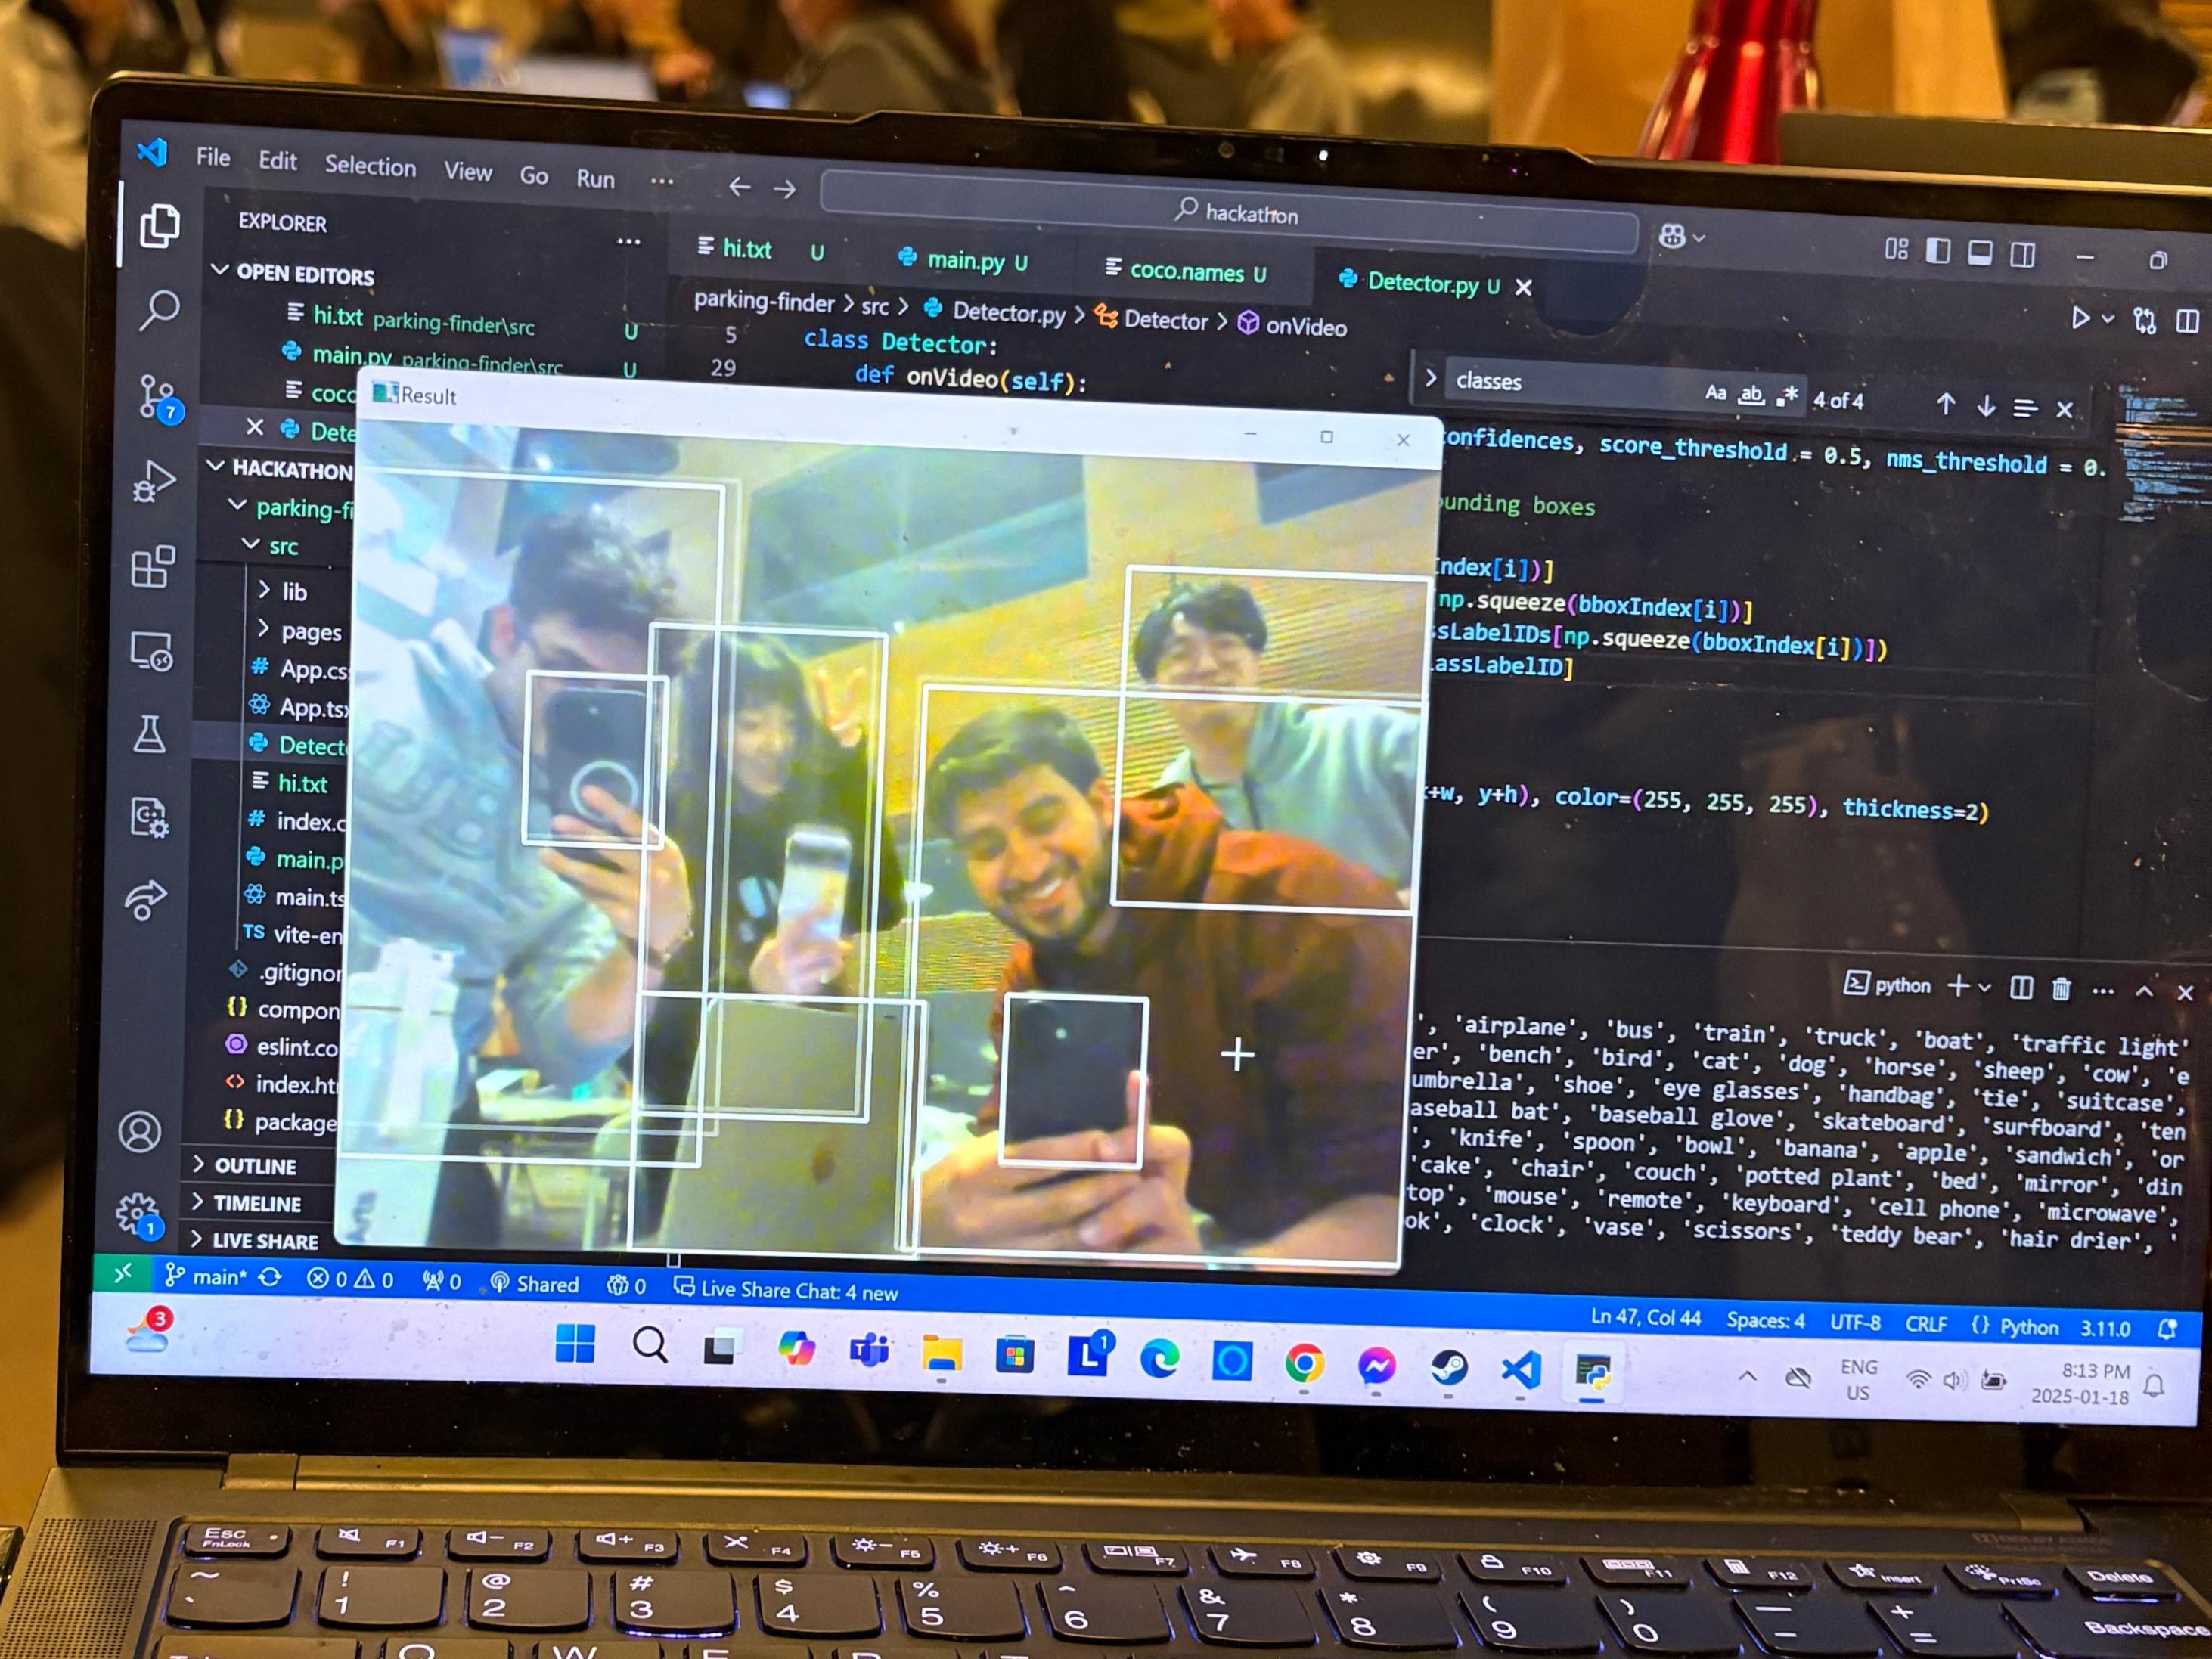Click the Shared status bar item
The image size is (2212, 1659).
[x=535, y=1284]
